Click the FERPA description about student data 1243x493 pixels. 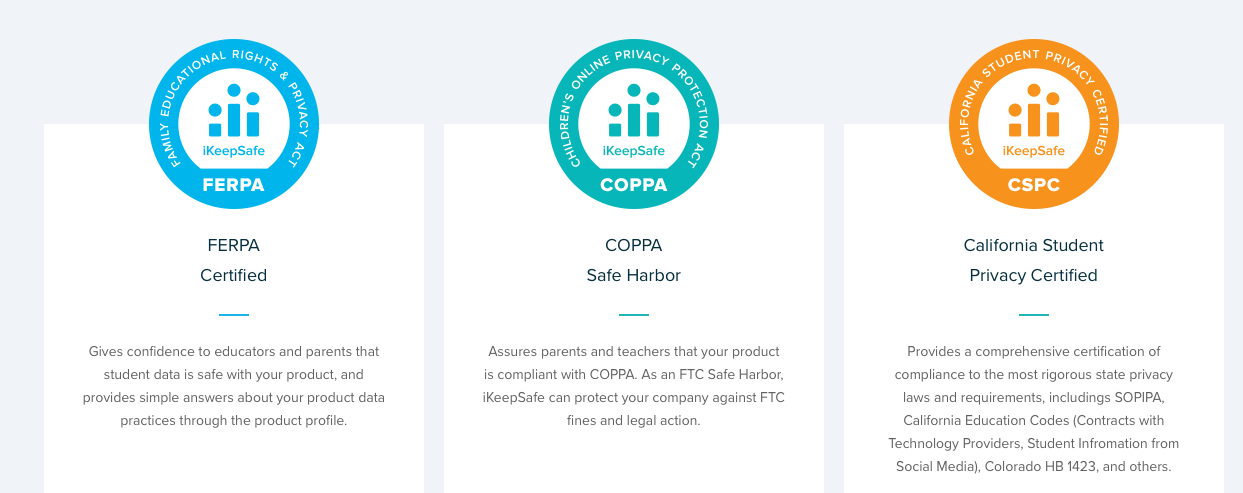pyautogui.click(x=234, y=386)
